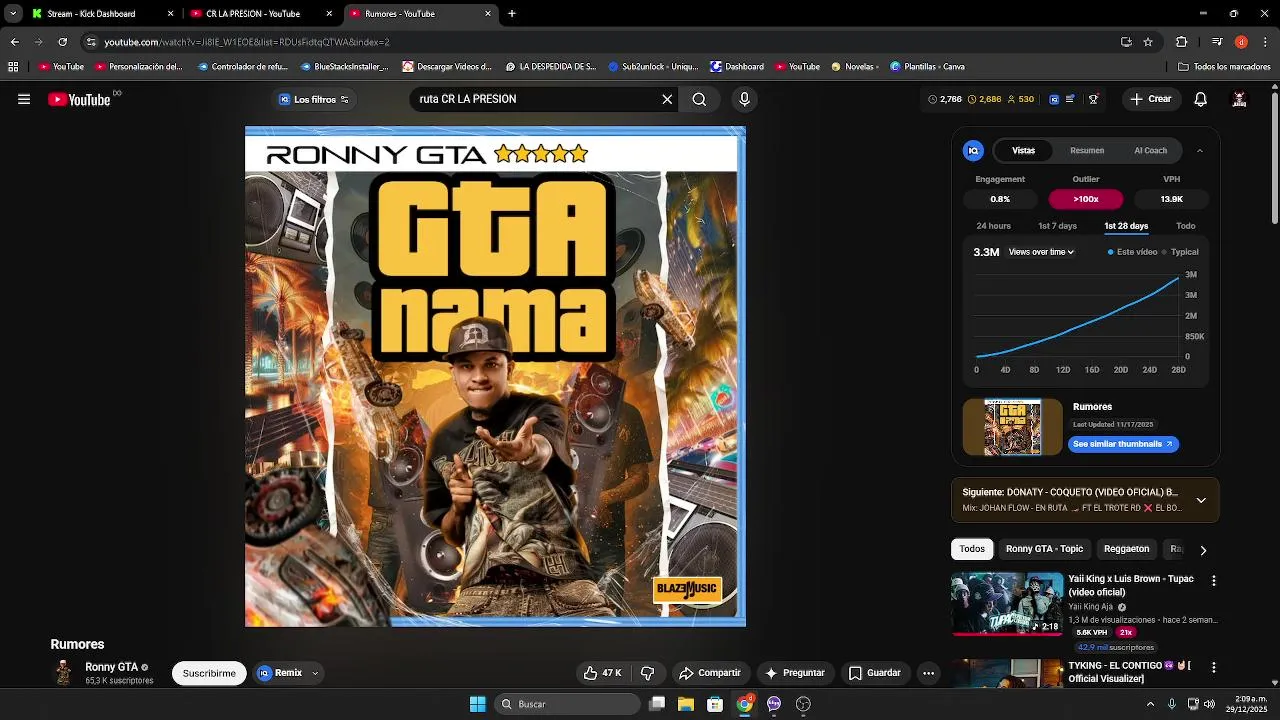The height and width of the screenshot is (720, 1280).
Task: Click the Preguntar button
Action: 795,673
